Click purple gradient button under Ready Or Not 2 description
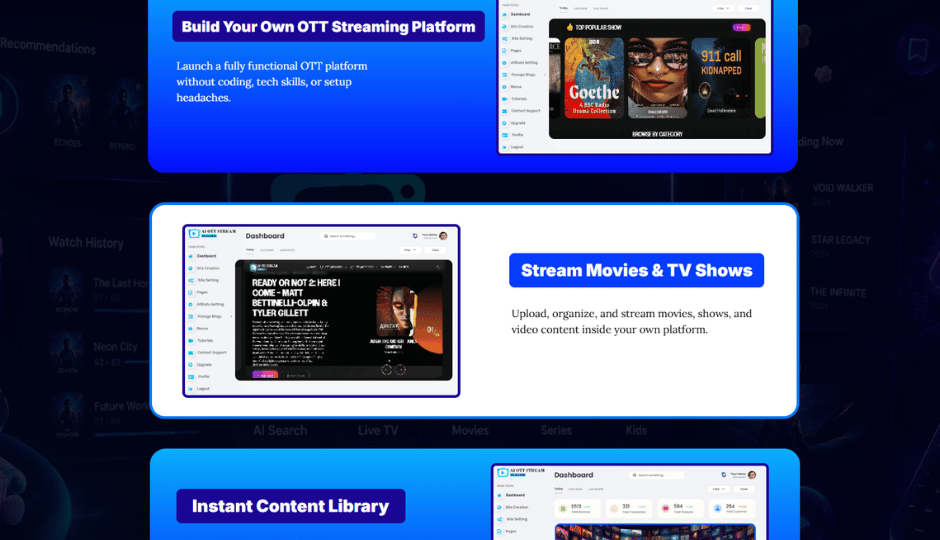 pos(265,375)
